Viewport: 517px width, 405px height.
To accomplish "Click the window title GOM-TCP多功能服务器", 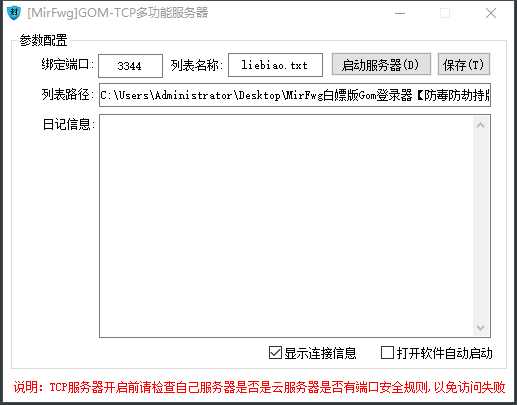I will coord(118,13).
